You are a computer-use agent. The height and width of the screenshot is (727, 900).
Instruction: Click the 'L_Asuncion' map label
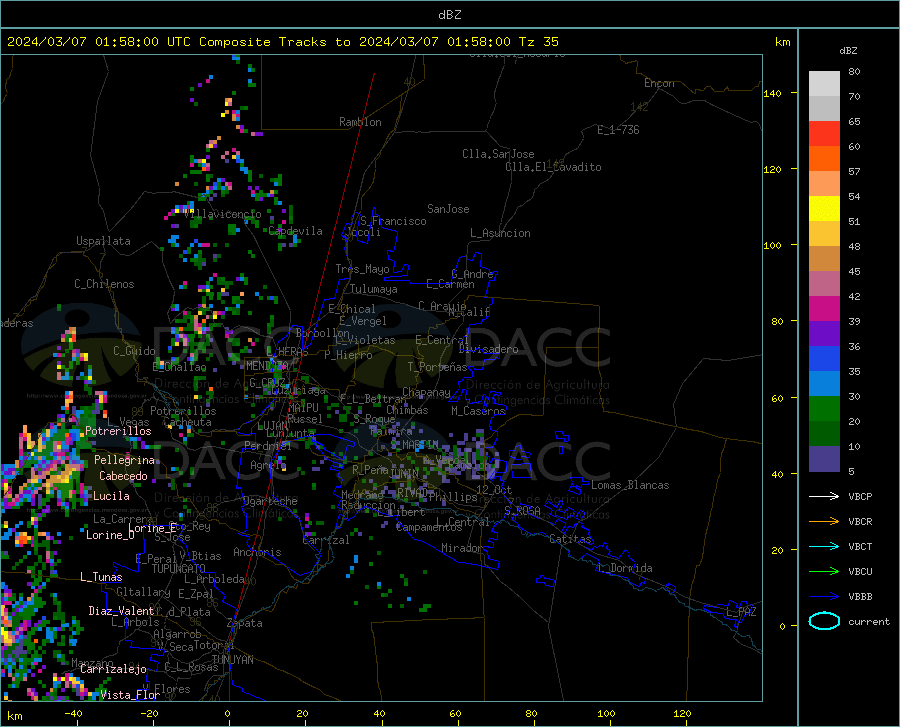coord(500,233)
